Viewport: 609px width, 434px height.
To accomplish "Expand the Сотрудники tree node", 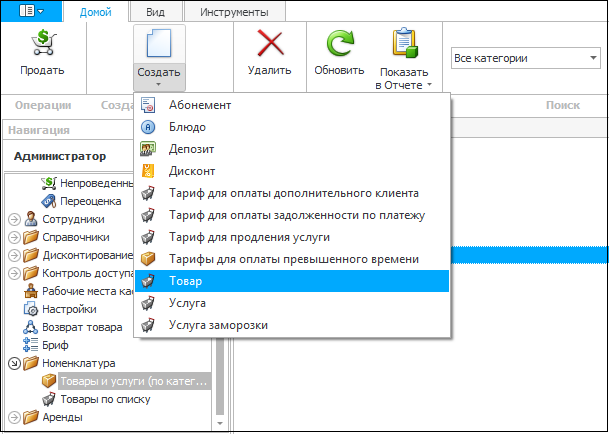I will tap(14, 220).
